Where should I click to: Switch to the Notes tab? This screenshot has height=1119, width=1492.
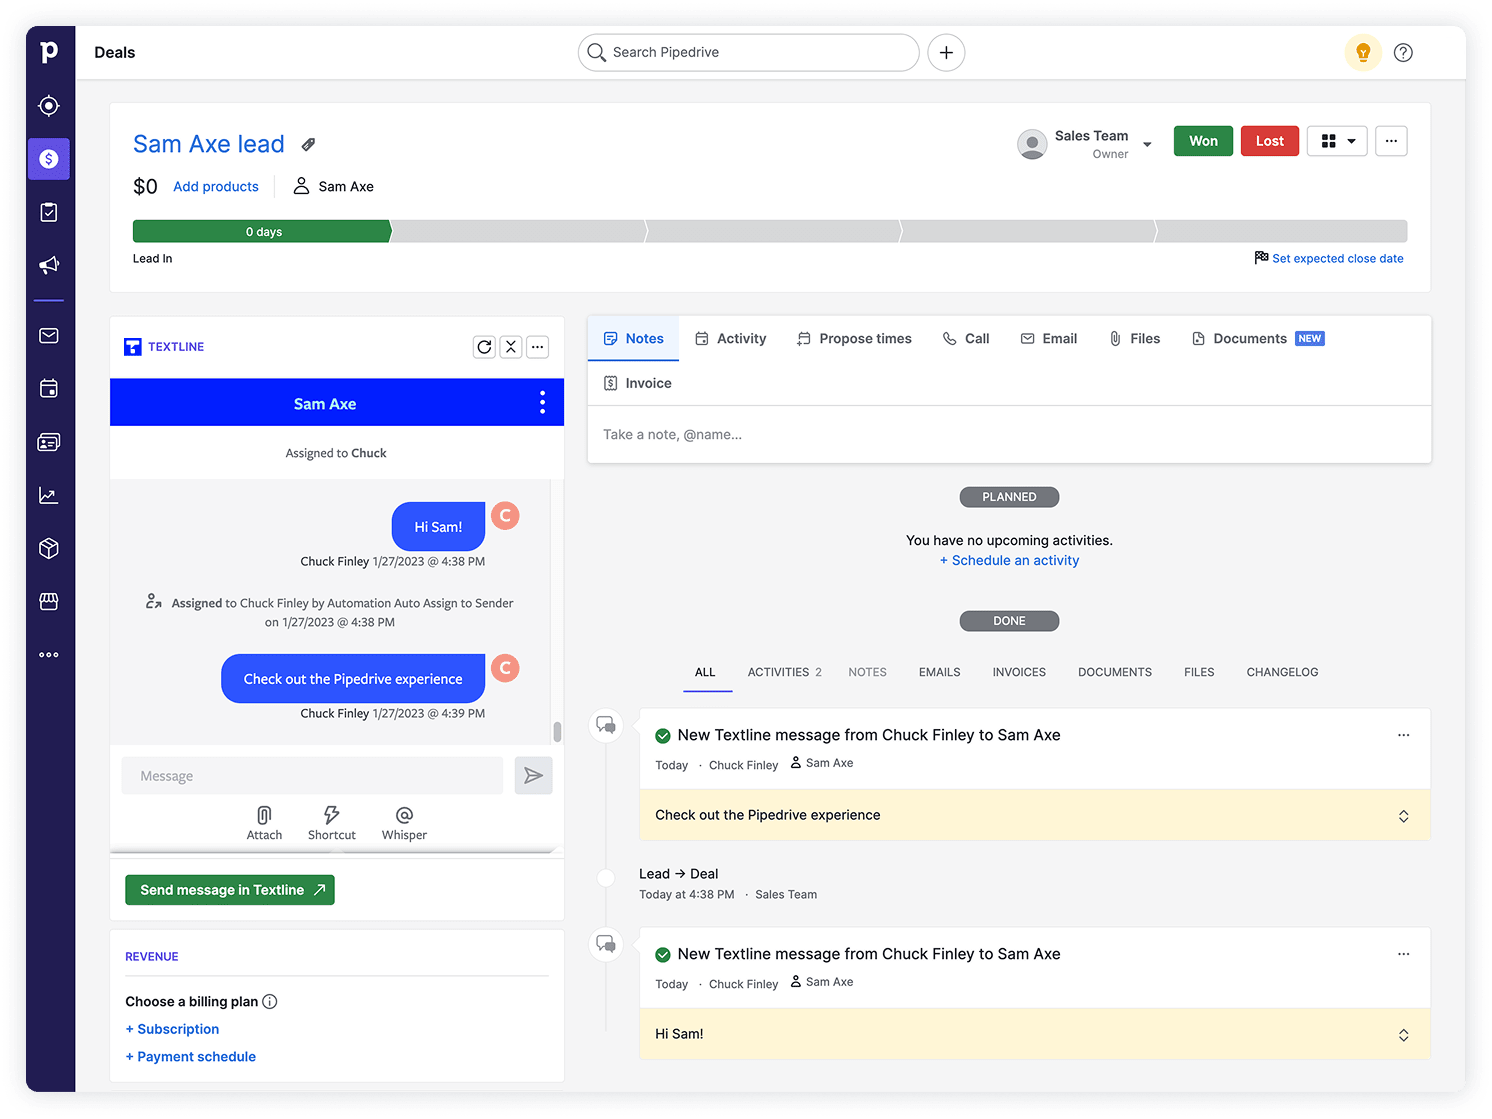click(633, 339)
